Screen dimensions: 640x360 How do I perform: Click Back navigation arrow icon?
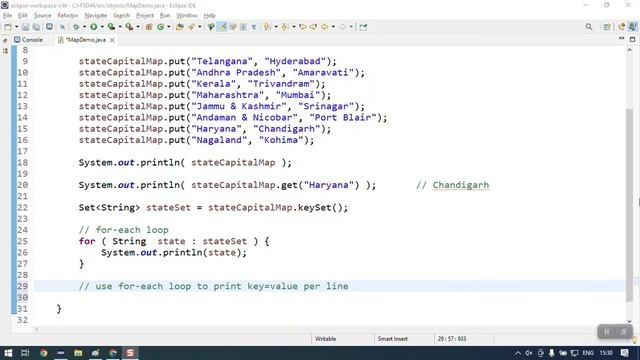click(x=325, y=27)
